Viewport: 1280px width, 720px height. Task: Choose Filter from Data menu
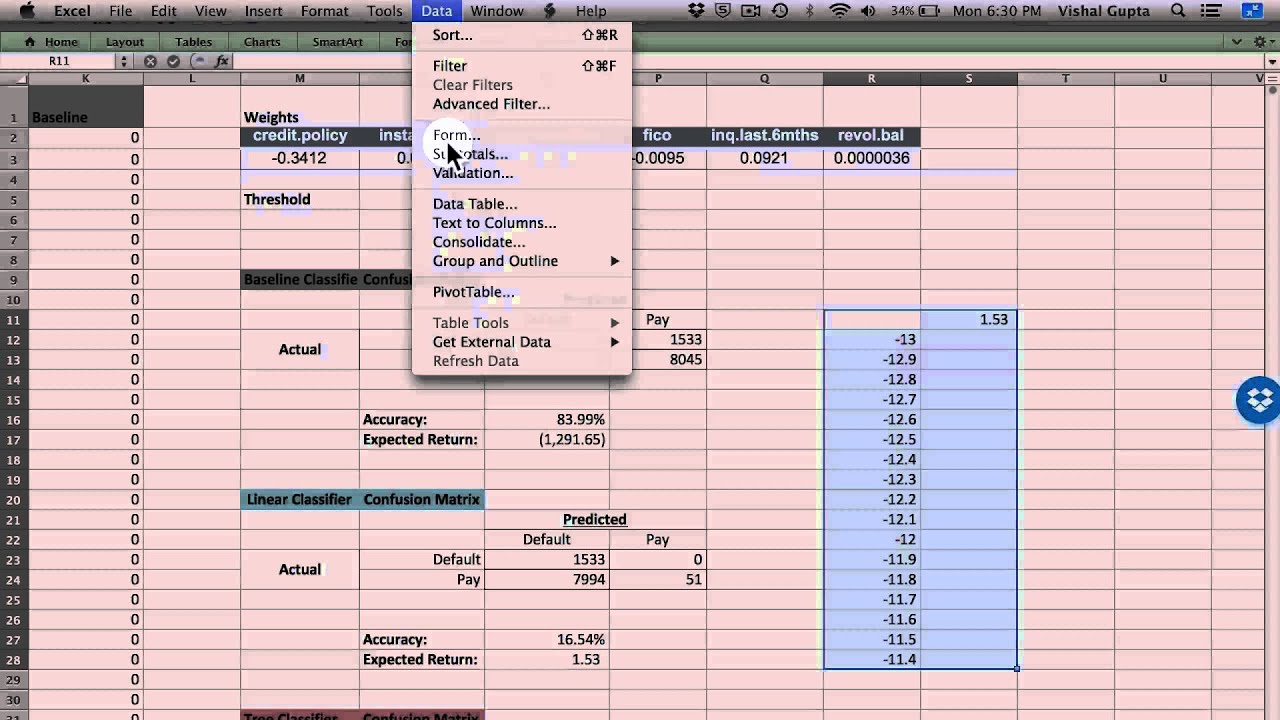click(x=522, y=66)
